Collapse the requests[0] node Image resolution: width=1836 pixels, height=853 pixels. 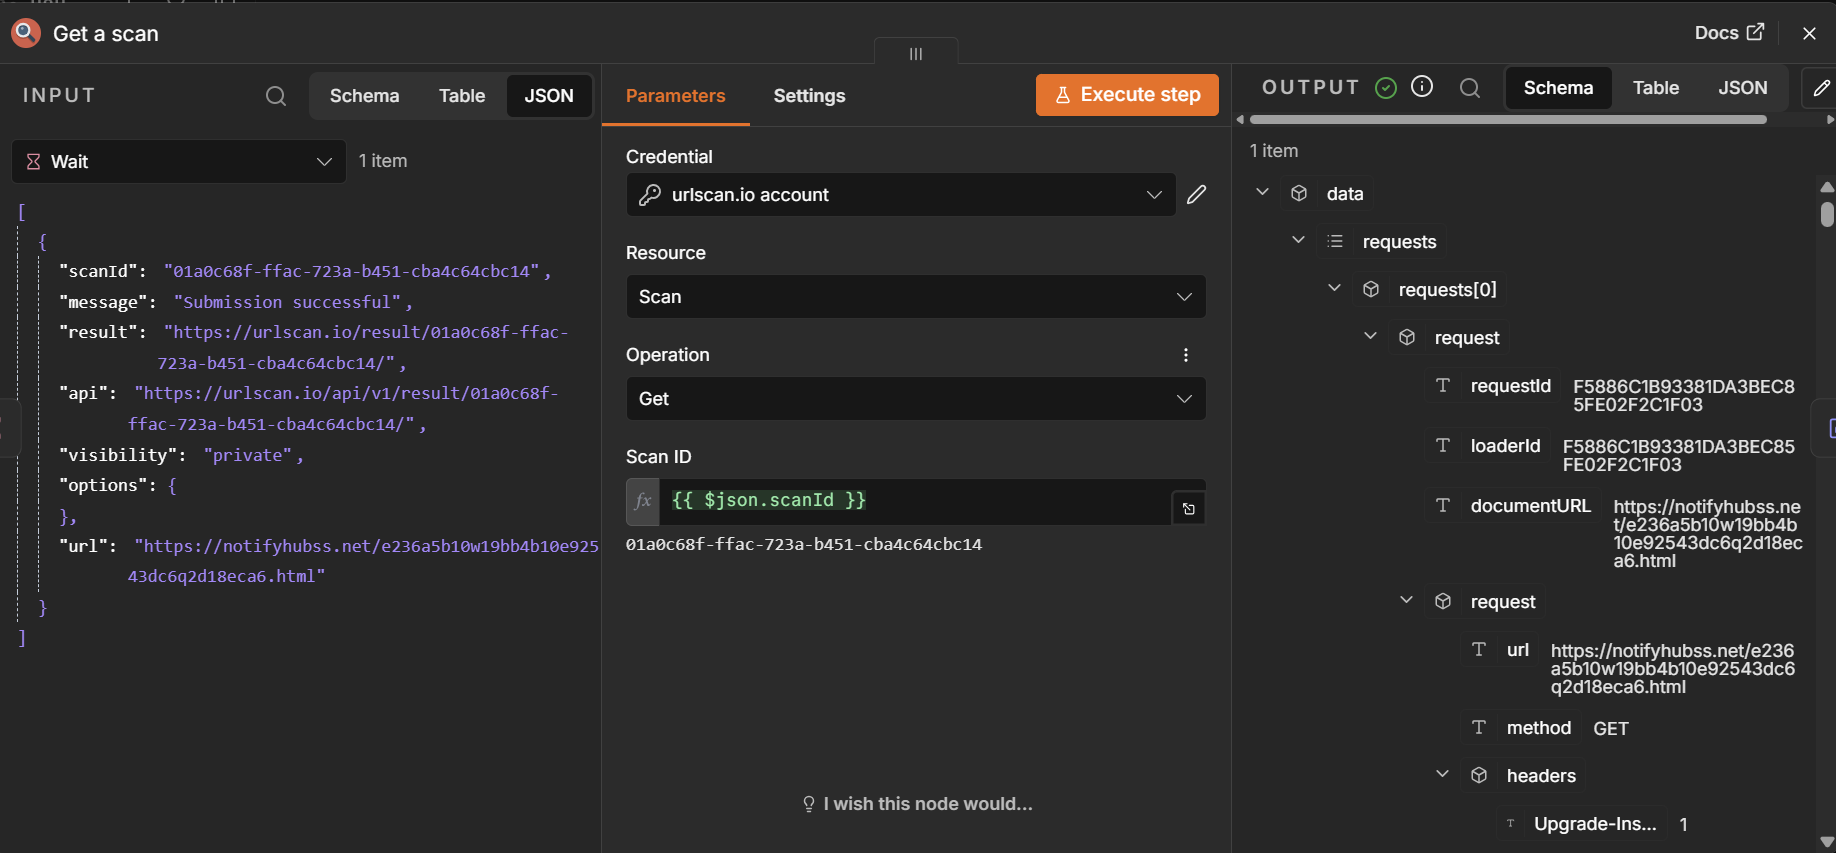click(1335, 288)
